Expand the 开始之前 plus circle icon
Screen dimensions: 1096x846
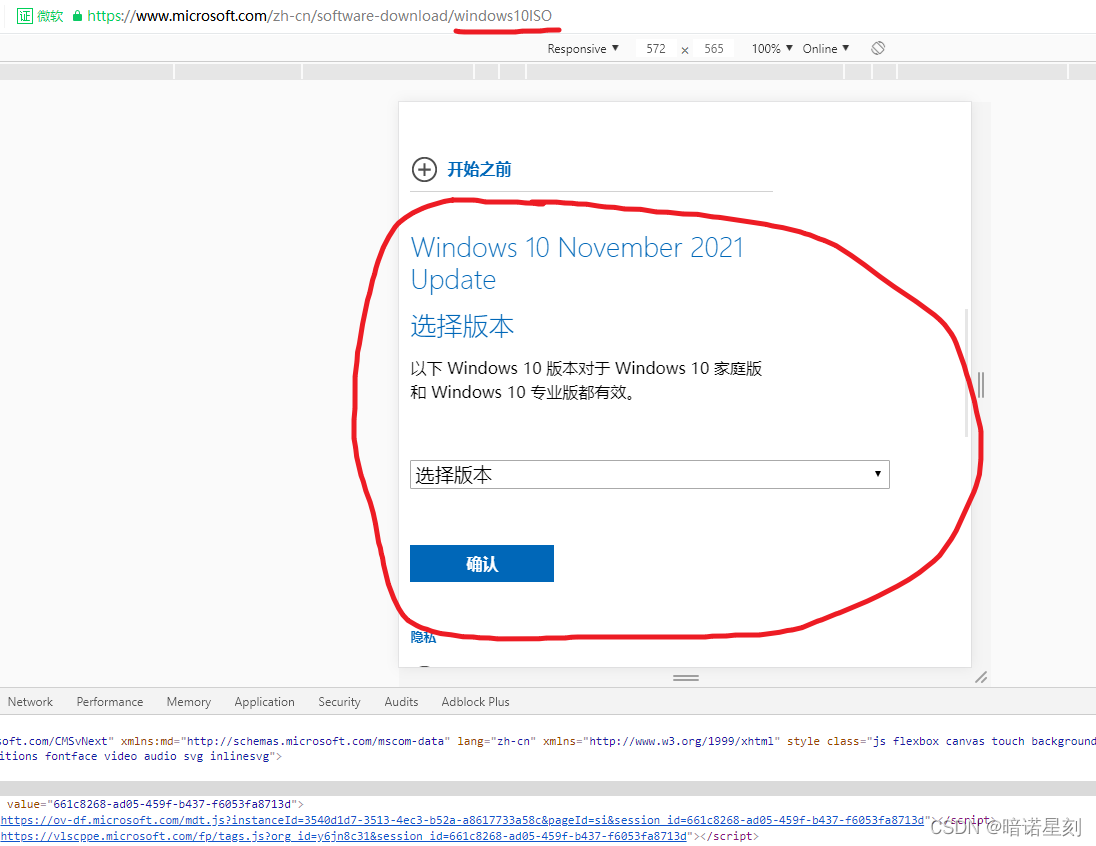(424, 169)
